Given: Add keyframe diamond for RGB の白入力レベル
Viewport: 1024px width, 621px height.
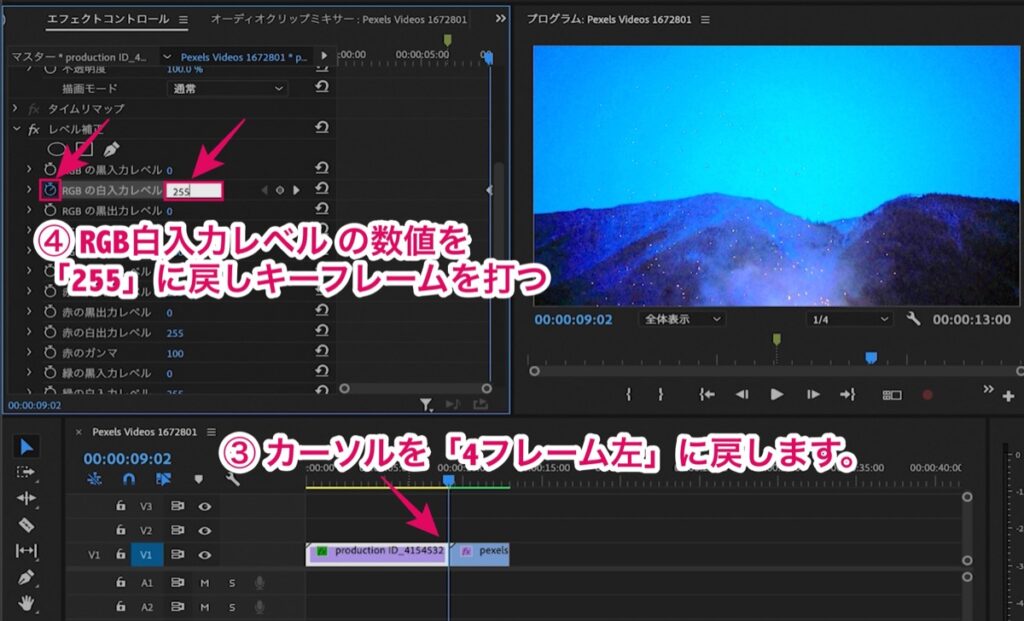Looking at the screenshot, I should point(280,190).
